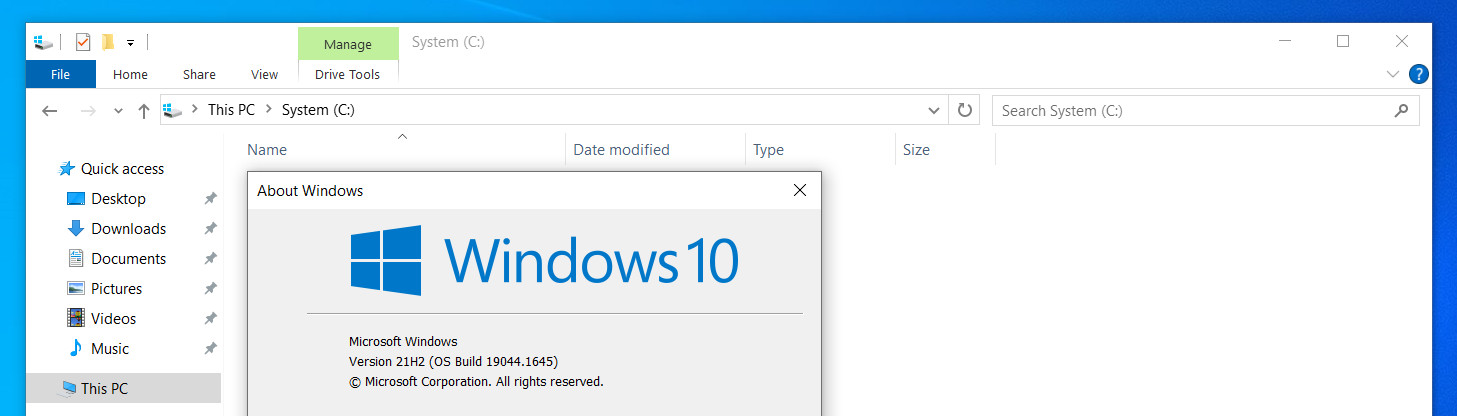Image resolution: width=1457 pixels, height=416 pixels.
Task: Open the Drive Tools tab
Action: click(348, 74)
